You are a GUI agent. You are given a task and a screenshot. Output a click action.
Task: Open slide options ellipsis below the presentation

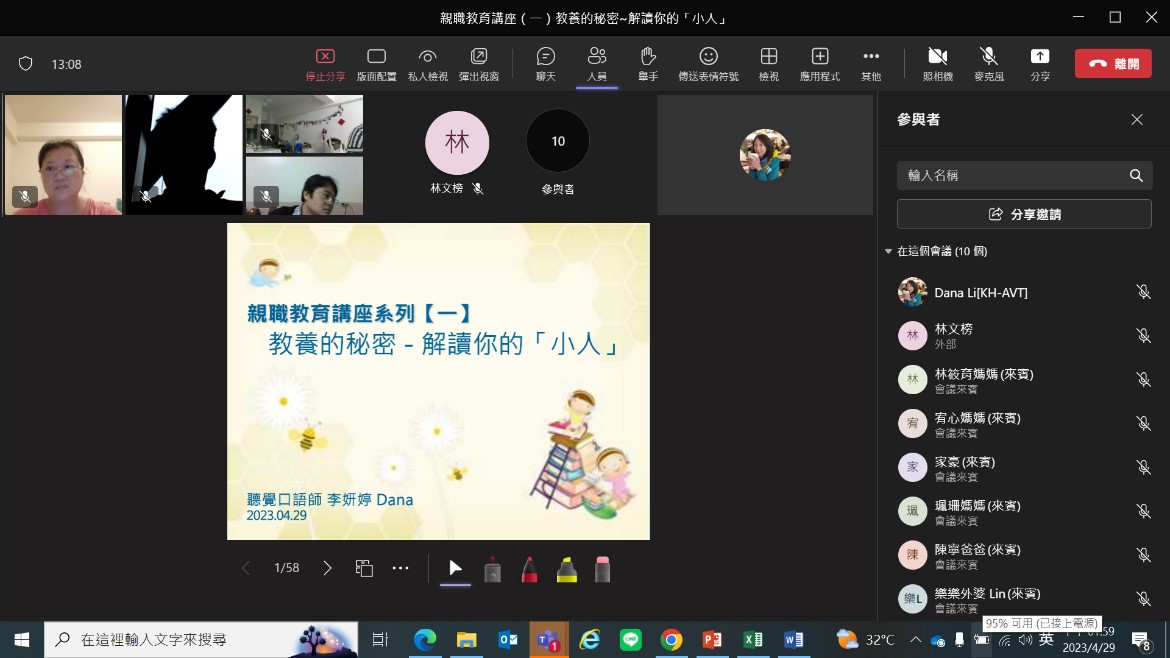[x=400, y=568]
